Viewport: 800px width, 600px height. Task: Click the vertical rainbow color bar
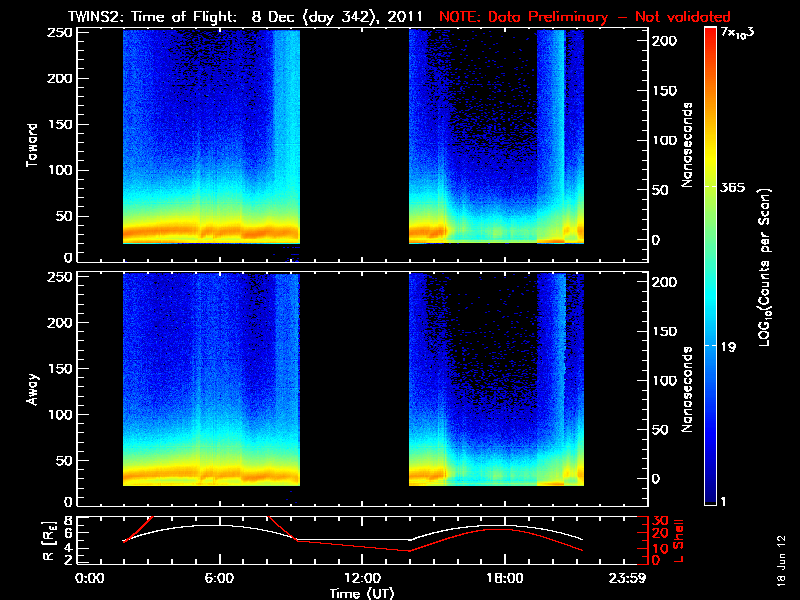click(710, 266)
